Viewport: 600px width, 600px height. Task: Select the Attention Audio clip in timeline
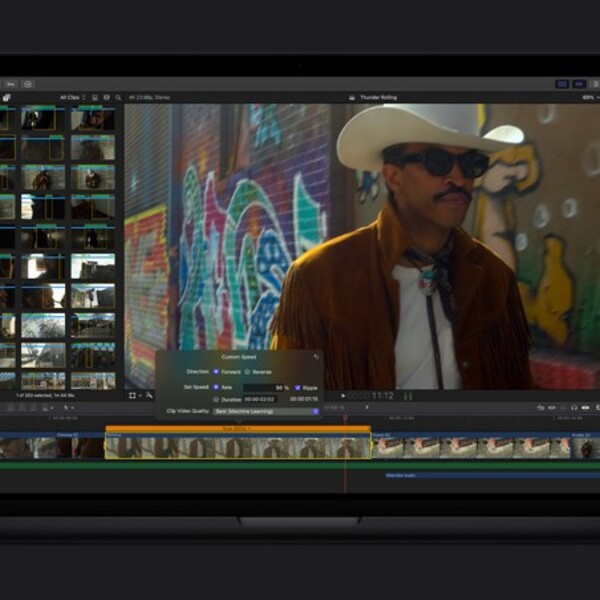pos(492,475)
